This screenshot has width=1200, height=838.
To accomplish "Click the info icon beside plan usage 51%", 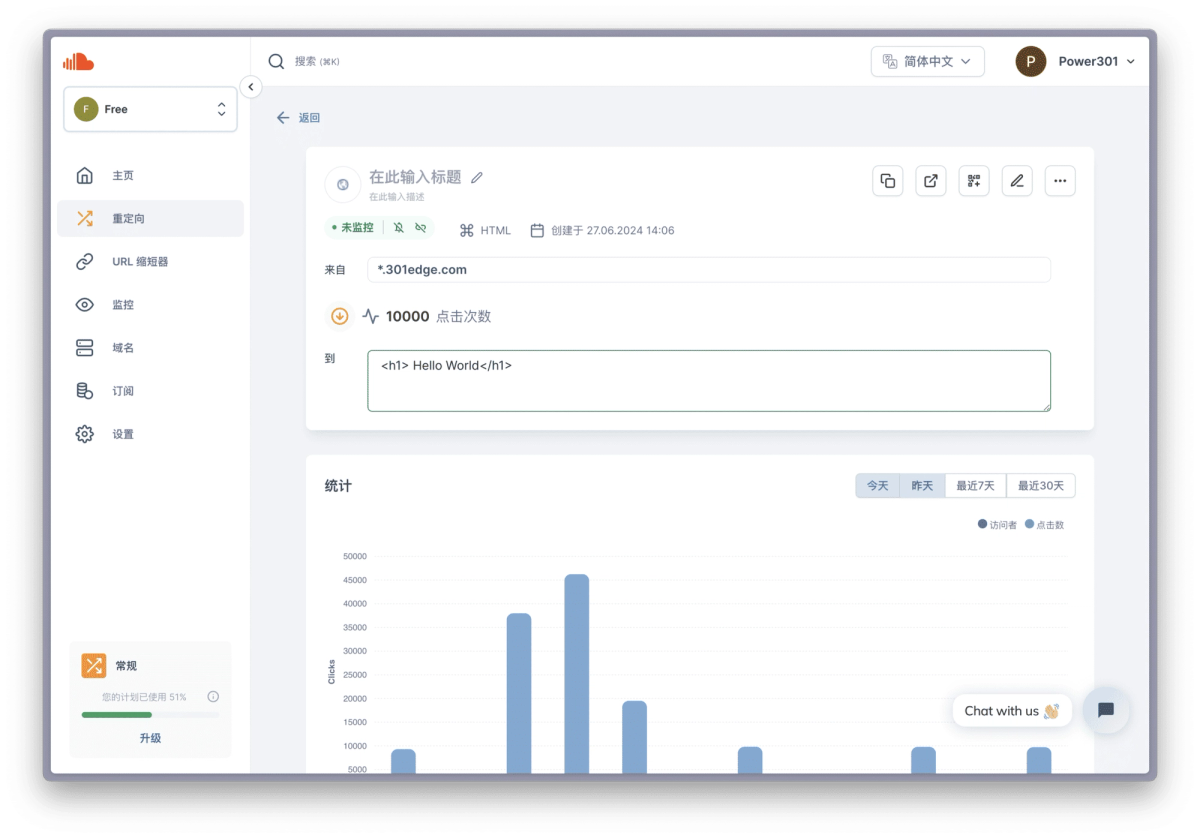I will point(213,697).
